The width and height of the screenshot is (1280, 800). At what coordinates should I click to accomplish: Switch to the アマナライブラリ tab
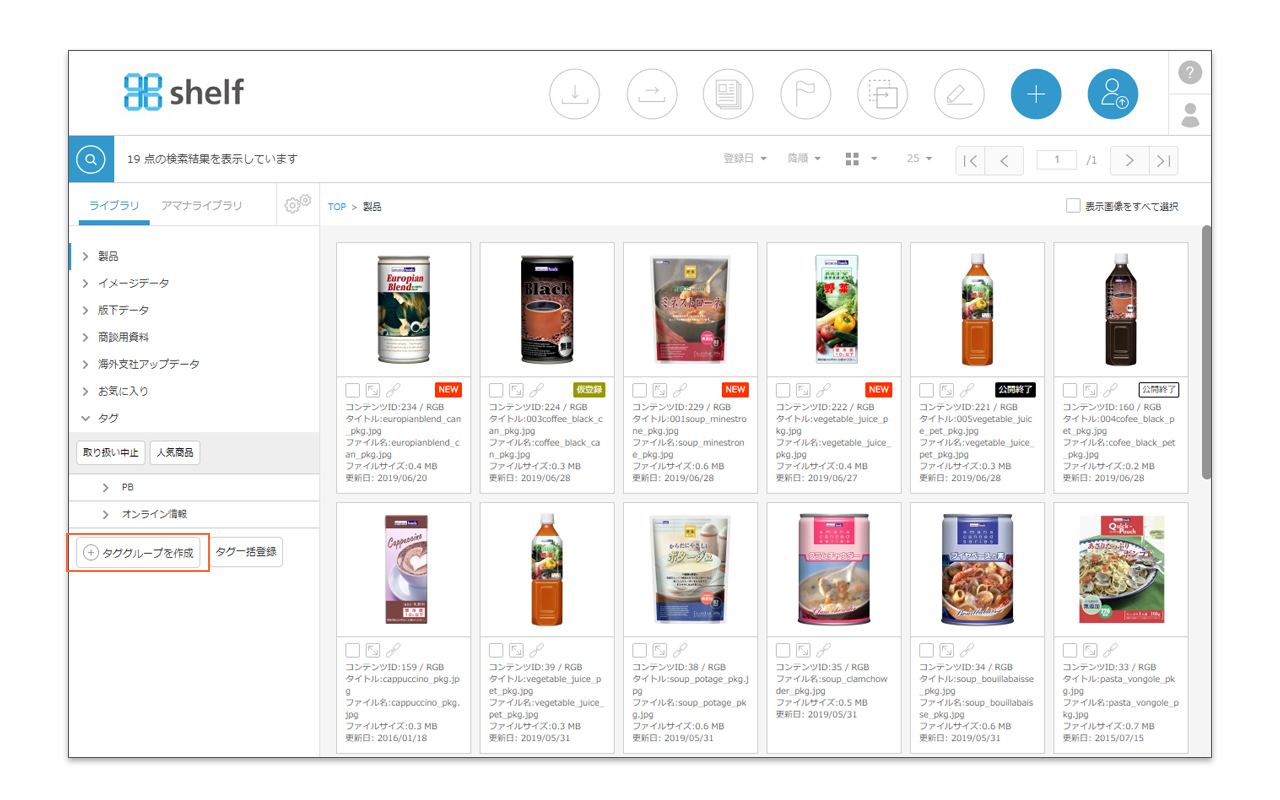pyautogui.click(x=202, y=205)
